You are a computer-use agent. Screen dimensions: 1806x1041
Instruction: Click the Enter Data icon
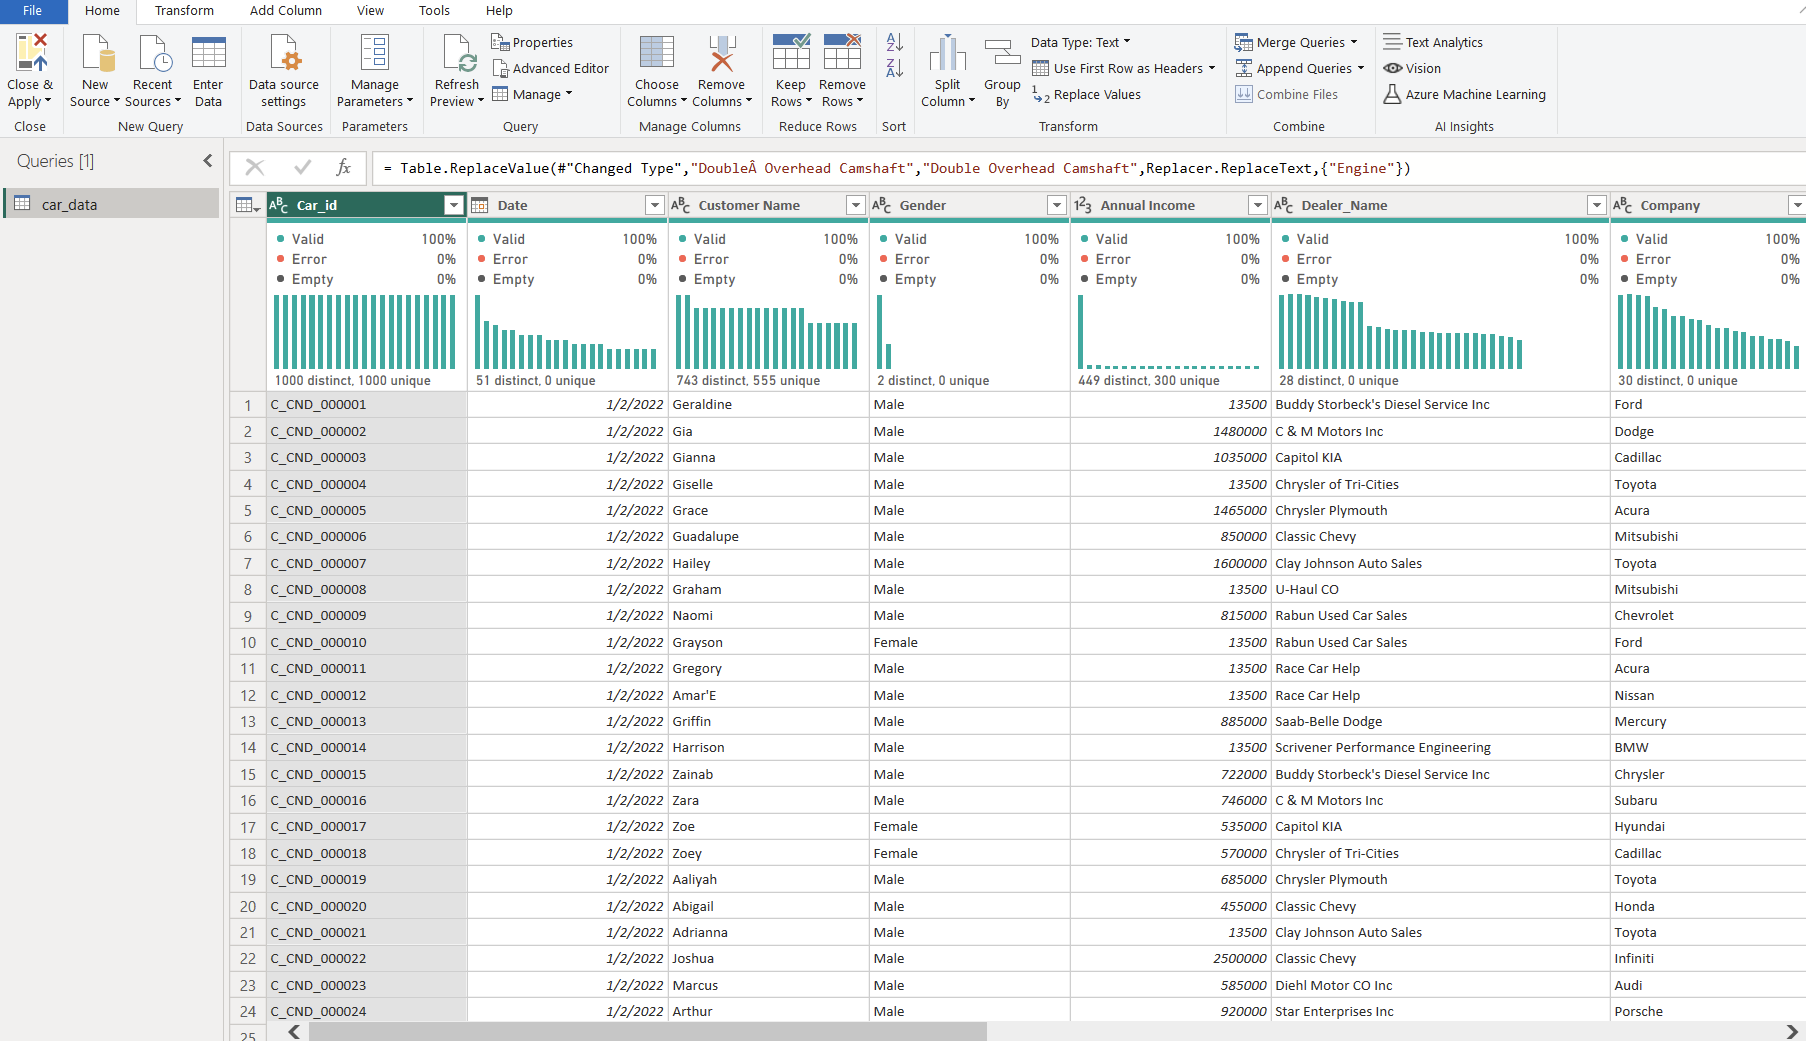pos(208,52)
